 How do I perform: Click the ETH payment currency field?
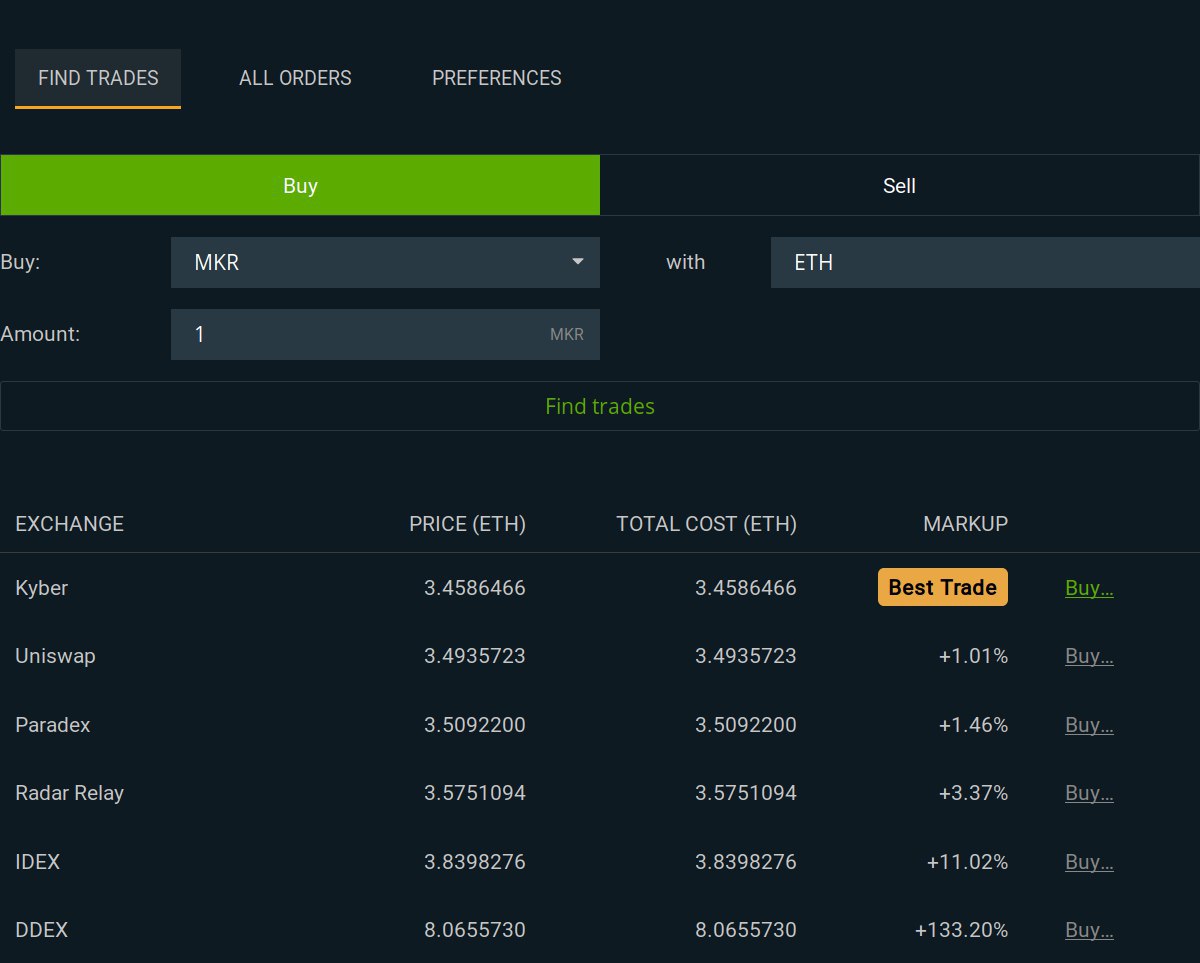[x=985, y=262]
